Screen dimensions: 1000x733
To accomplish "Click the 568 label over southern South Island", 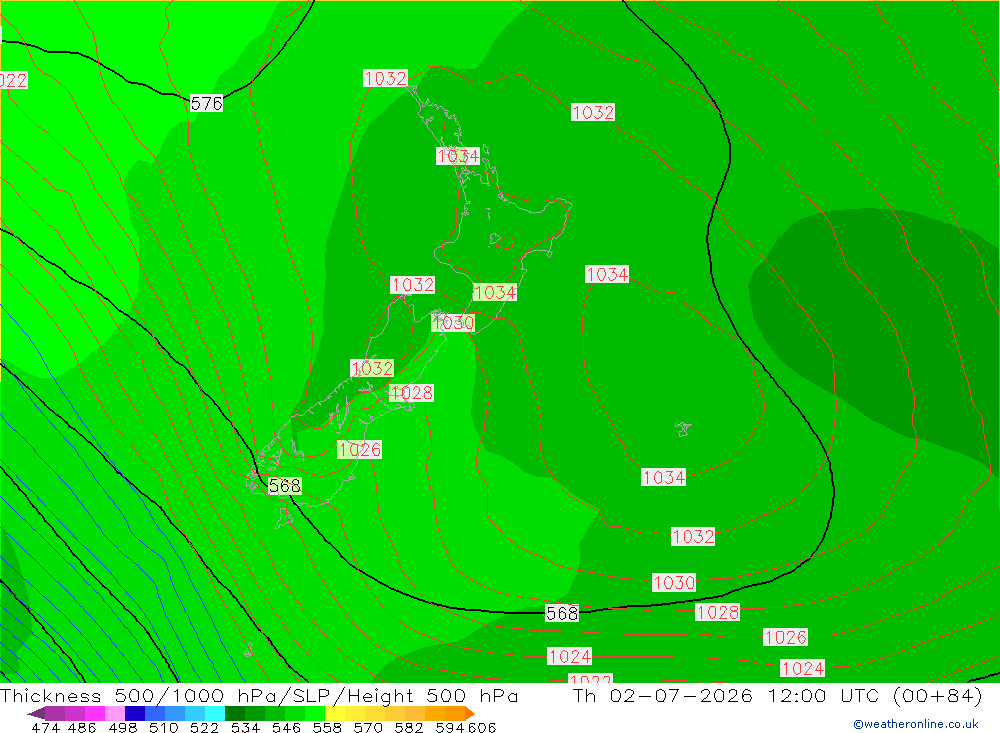I will (x=284, y=486).
